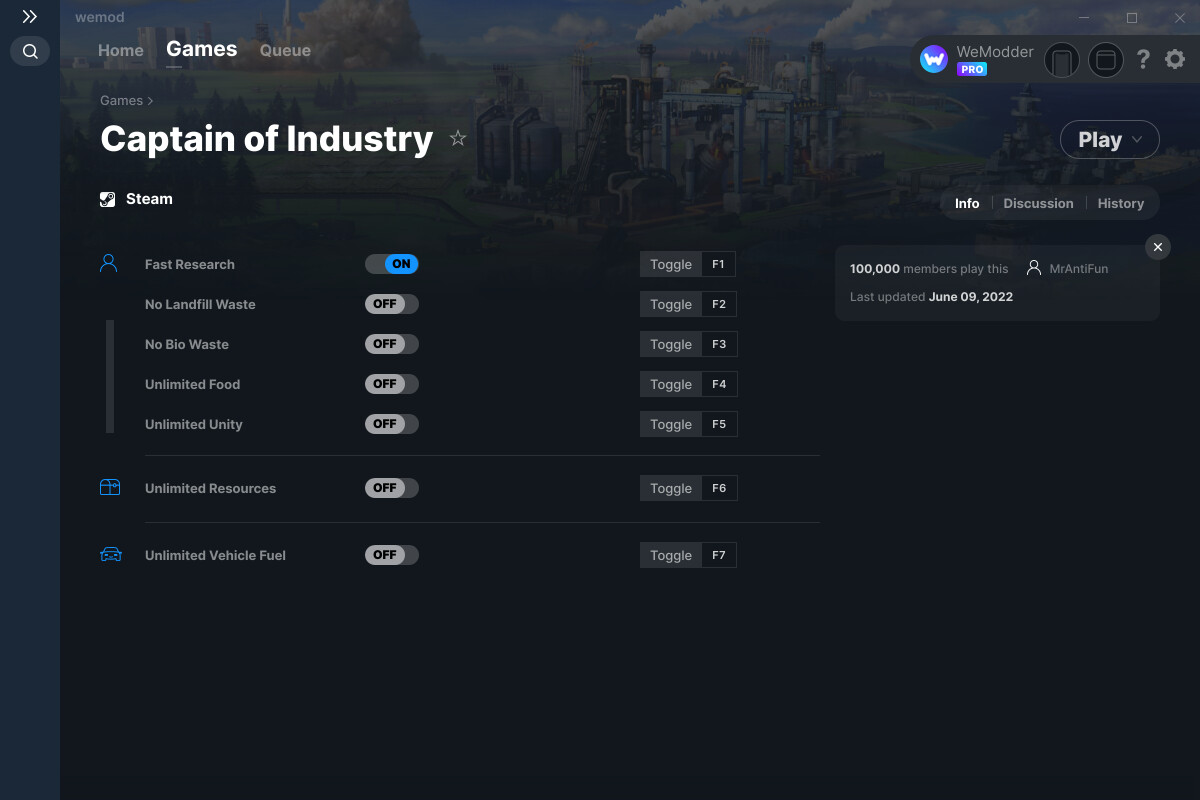Enable Unlimited Resources toggle

392,488
